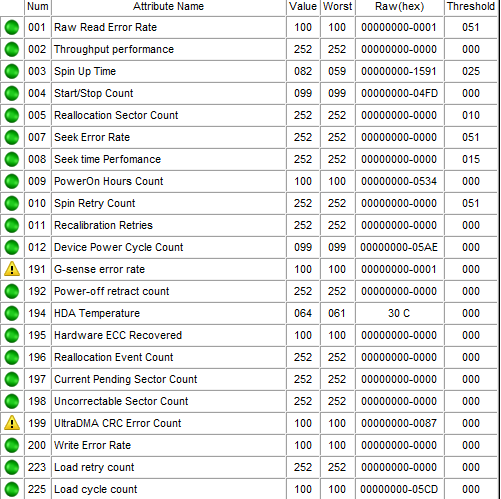
Task: Select the Write Error Rate attribute name
Action: click(x=92, y=445)
